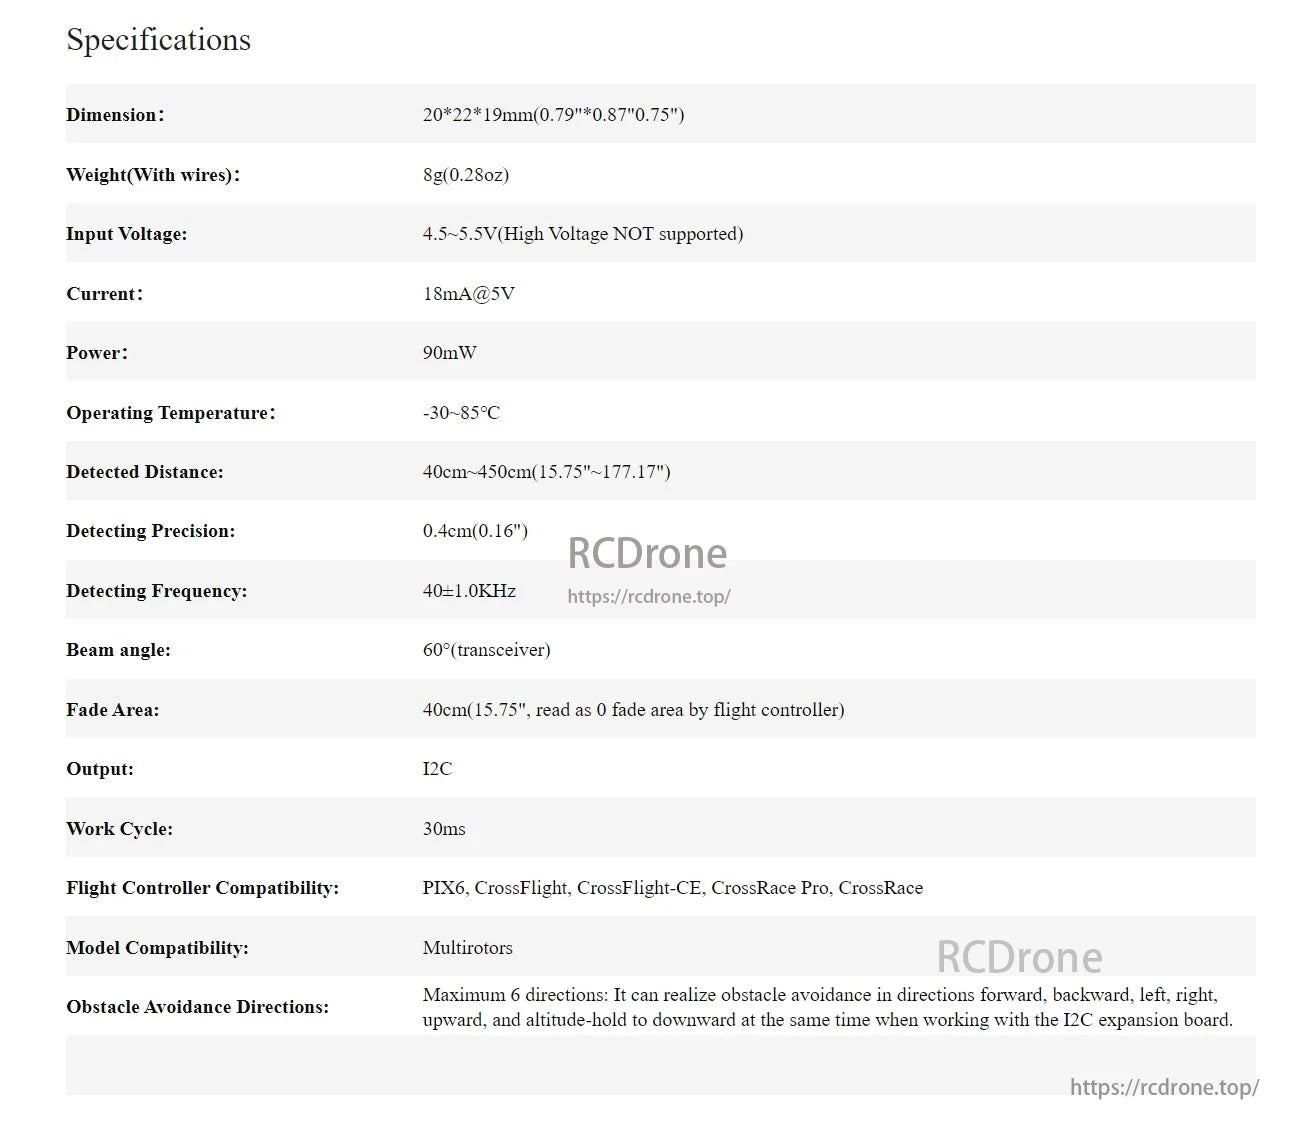Click the Detecting Precision label
The width and height of the screenshot is (1296, 1134).
[150, 531]
